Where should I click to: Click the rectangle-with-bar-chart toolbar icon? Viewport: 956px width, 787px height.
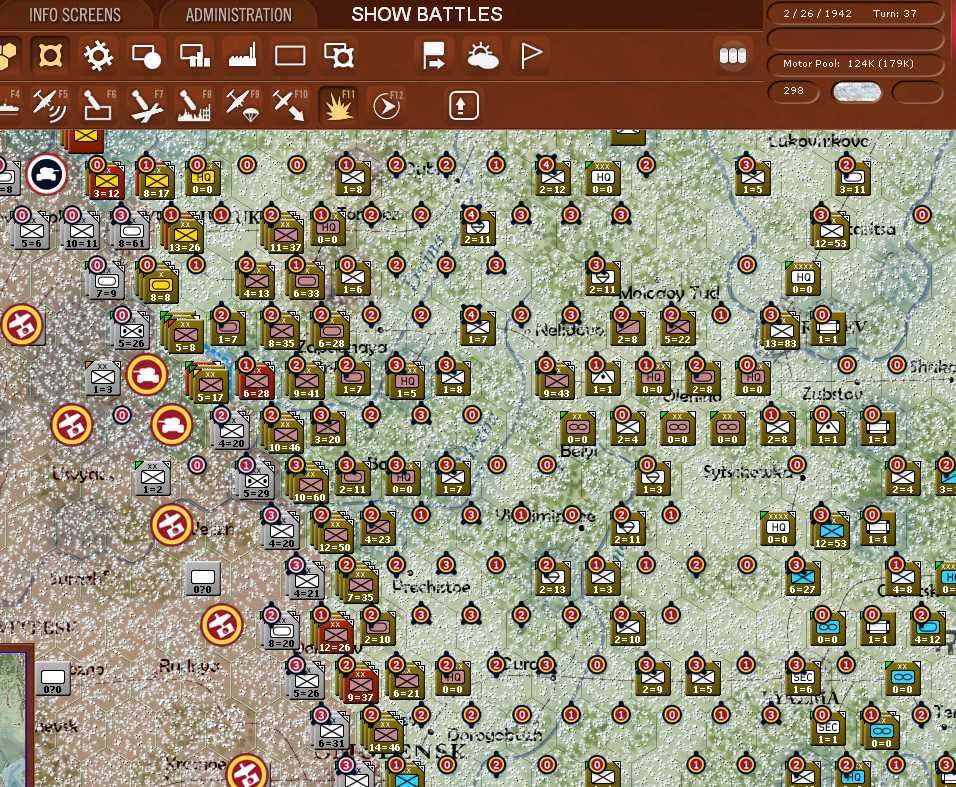point(194,56)
